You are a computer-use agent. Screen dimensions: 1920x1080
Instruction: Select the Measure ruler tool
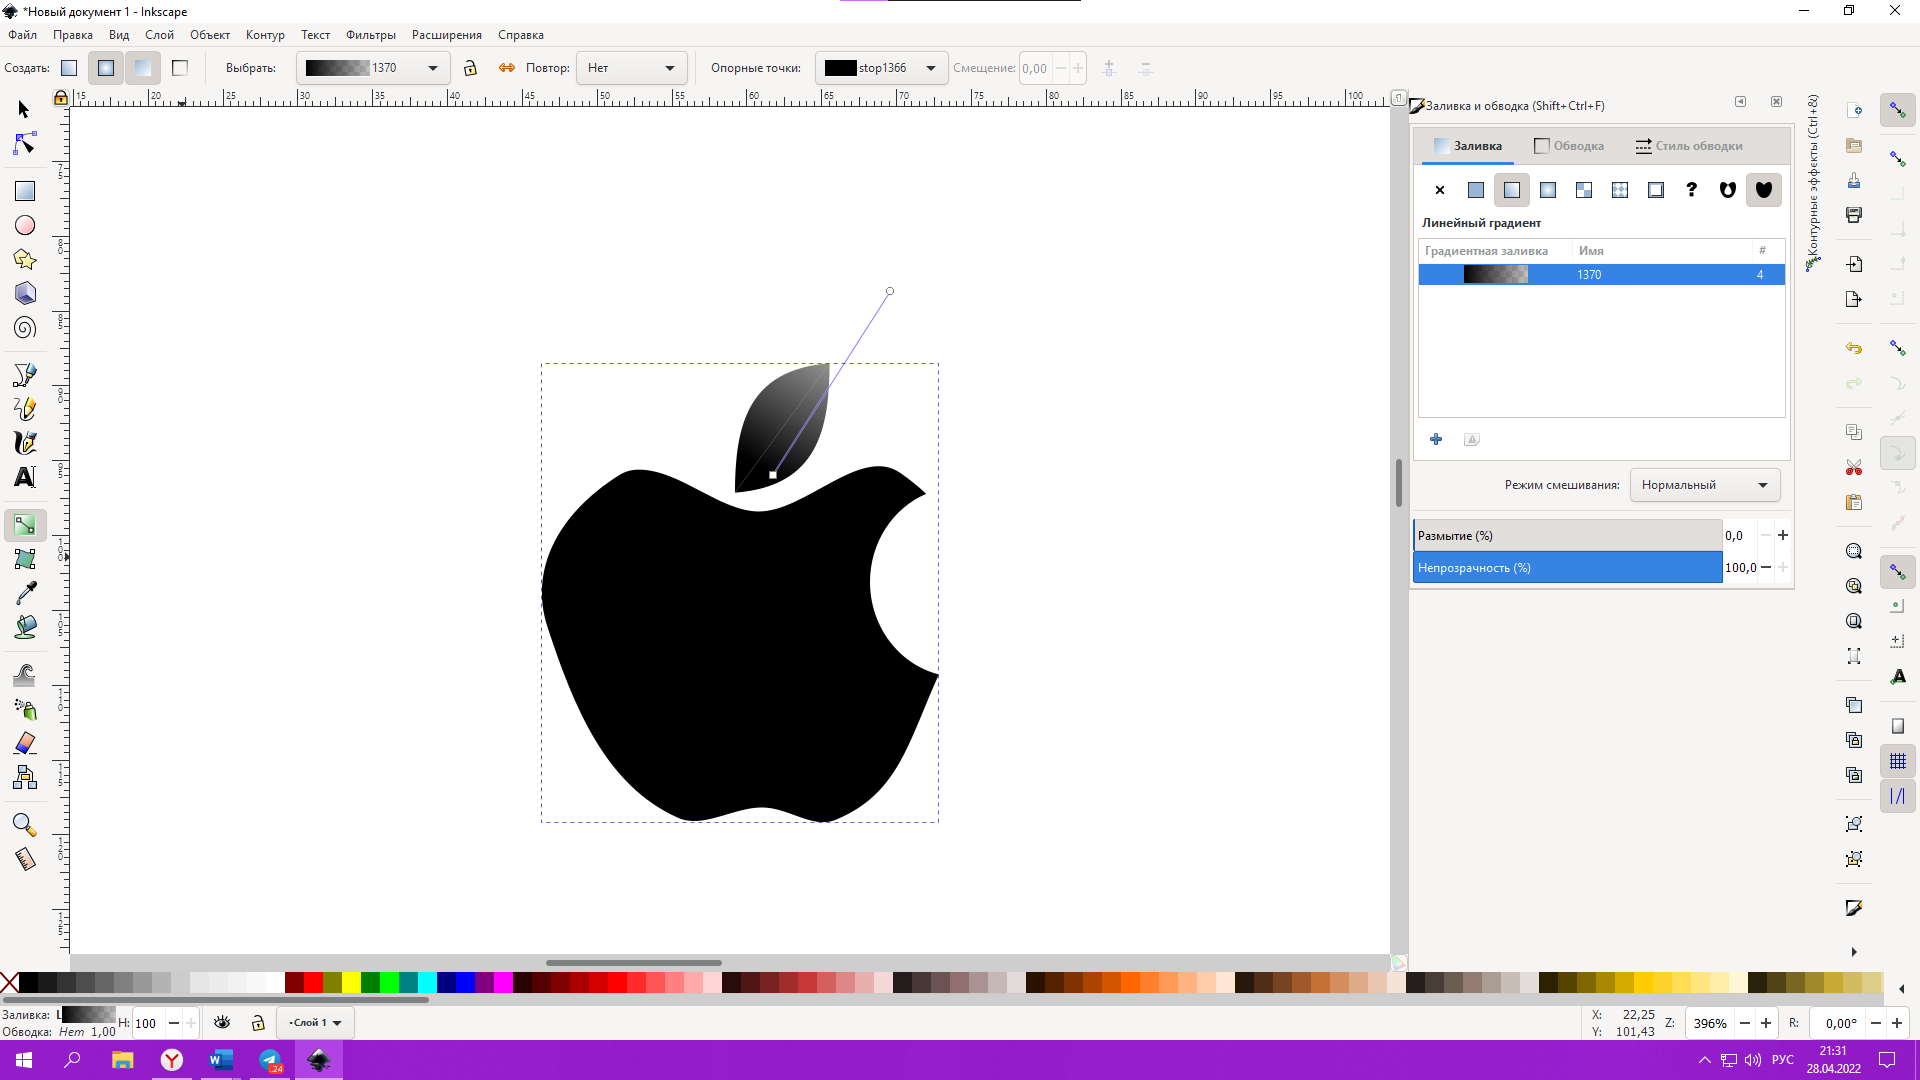click(24, 859)
